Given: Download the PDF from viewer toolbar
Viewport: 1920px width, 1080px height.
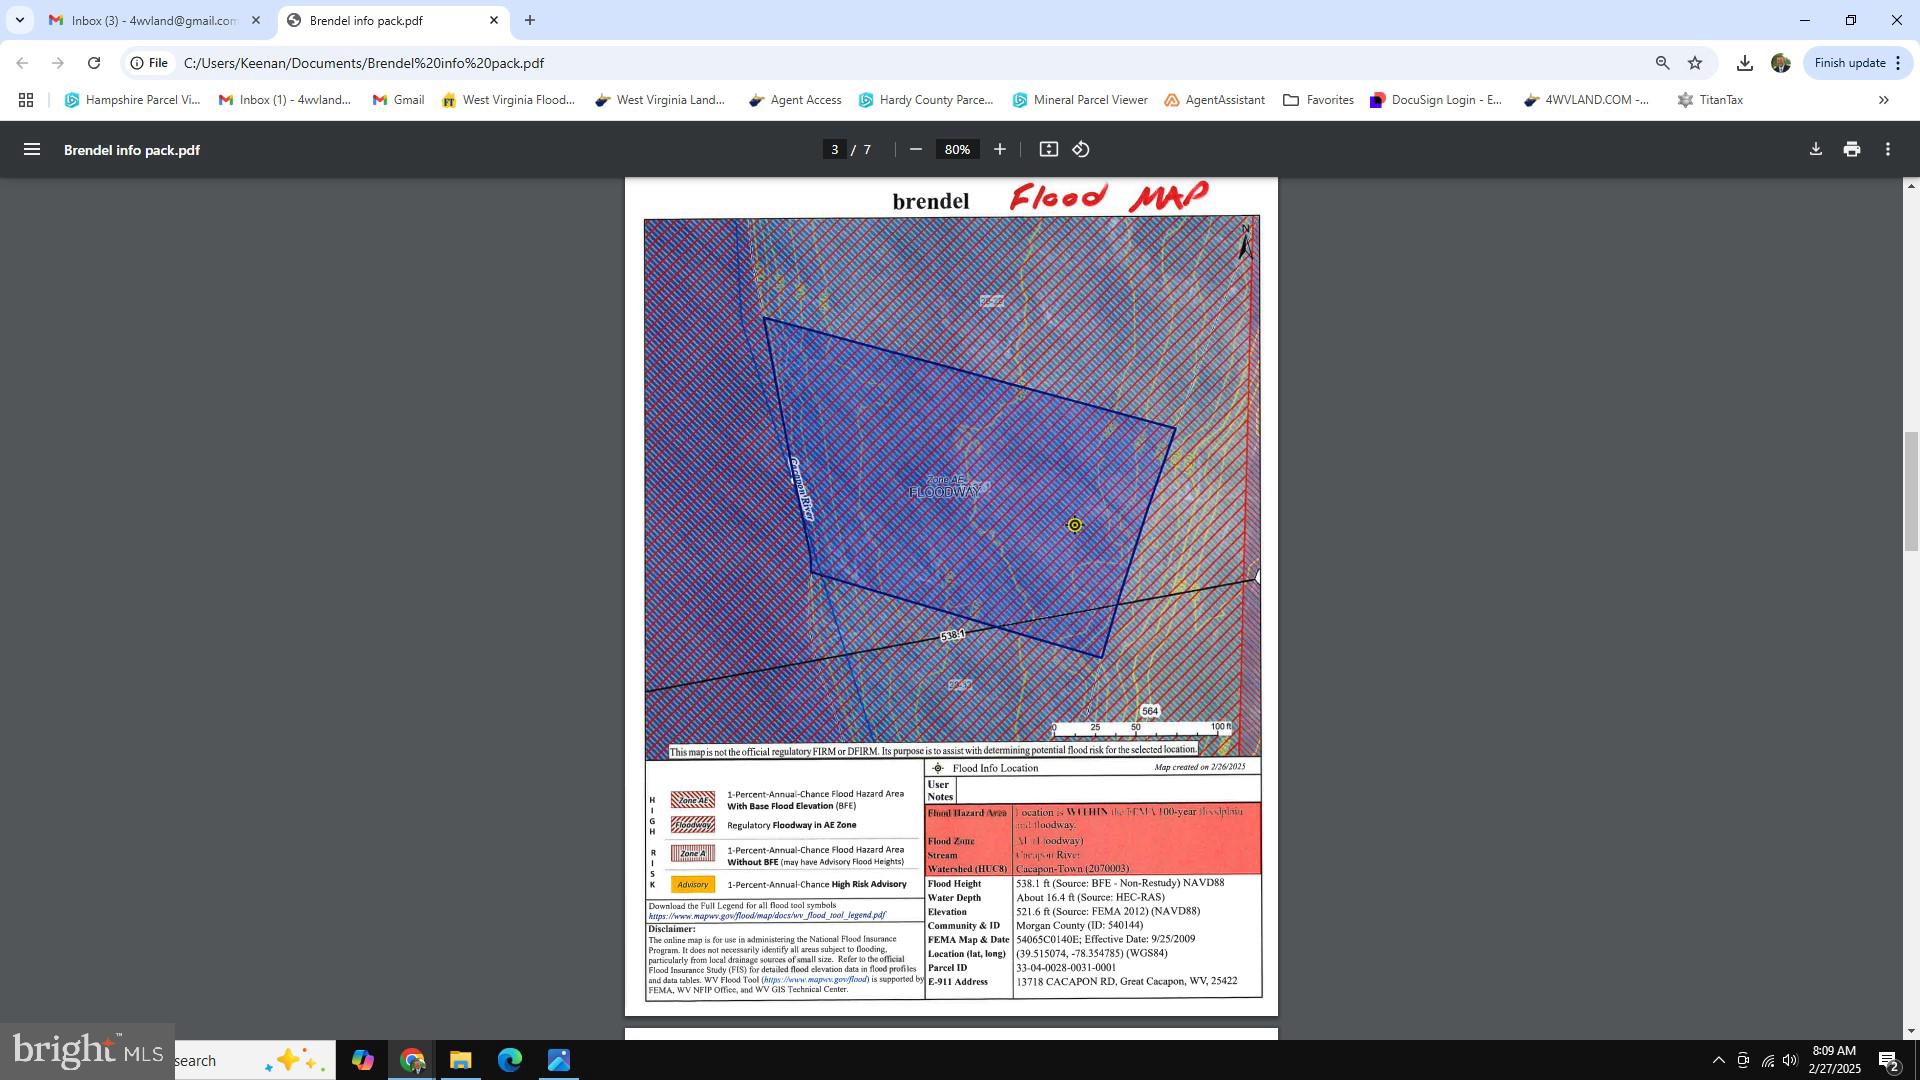Looking at the screenshot, I should point(1815,149).
